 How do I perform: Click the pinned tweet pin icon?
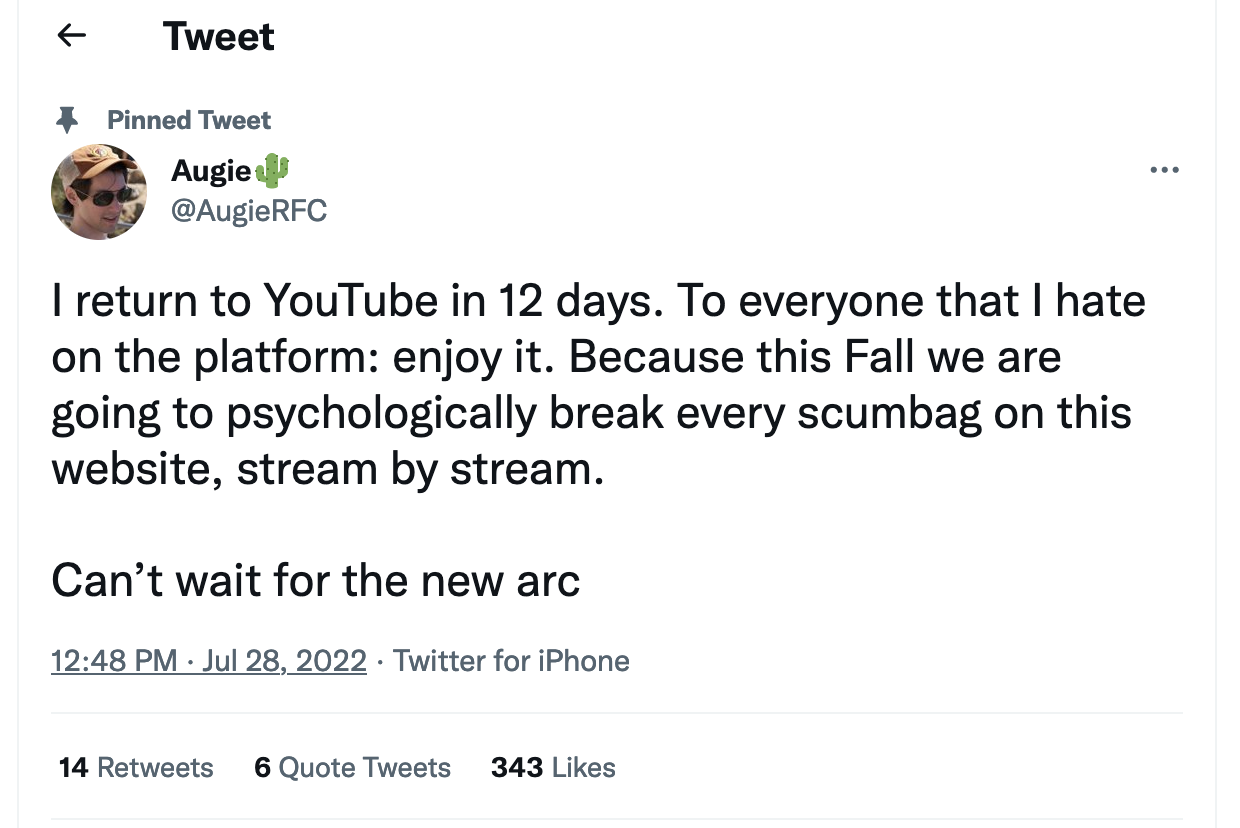tap(68, 121)
